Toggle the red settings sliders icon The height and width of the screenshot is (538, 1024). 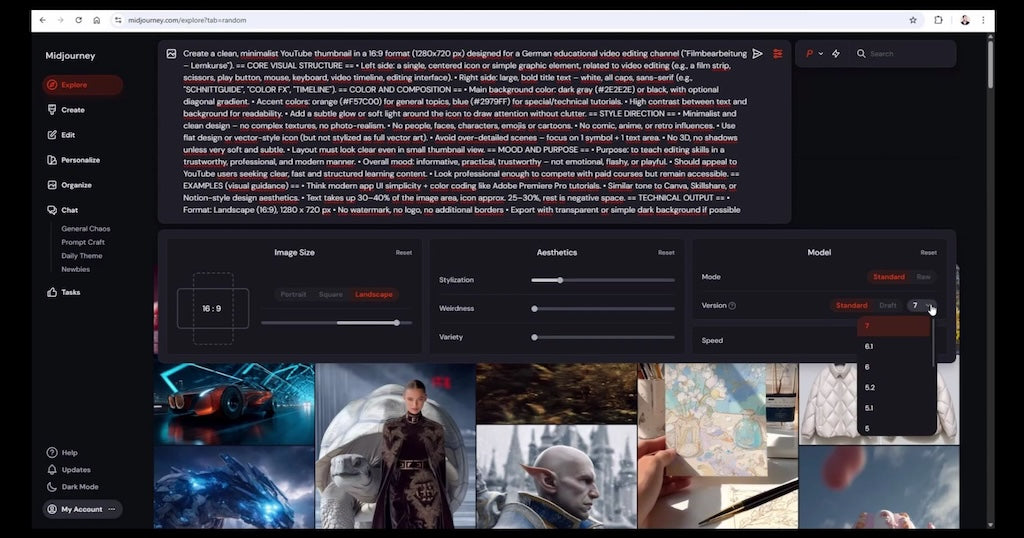[x=777, y=54]
